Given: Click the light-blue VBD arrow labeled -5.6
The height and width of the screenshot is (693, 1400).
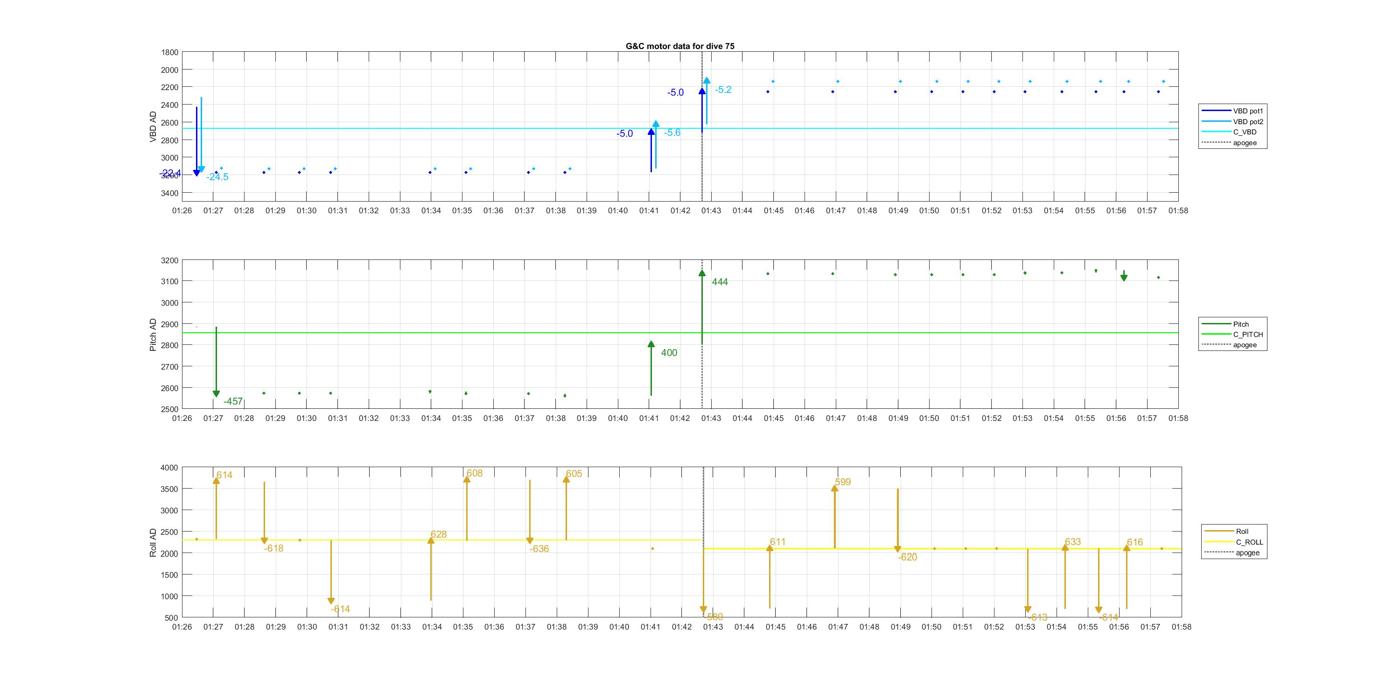Looking at the screenshot, I should point(656,145).
